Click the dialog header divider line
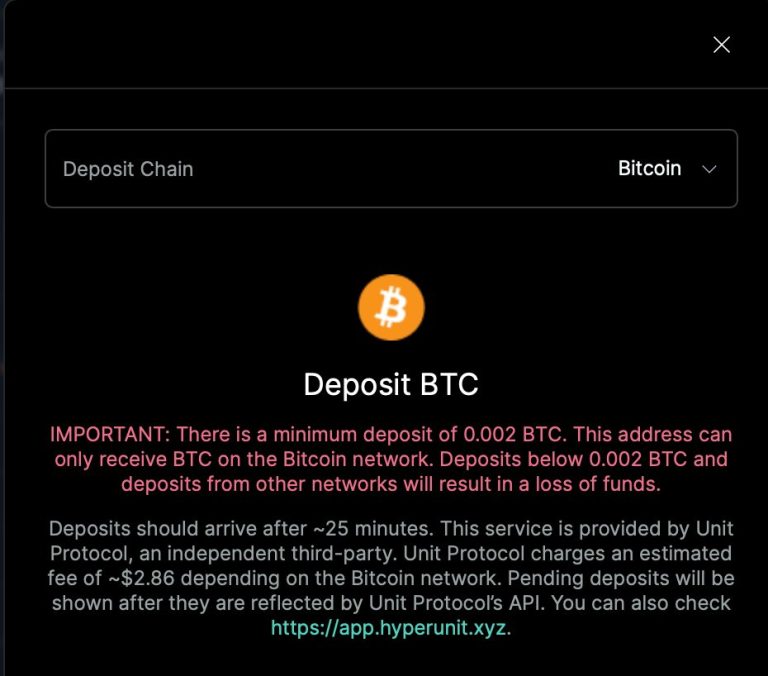Image resolution: width=768 pixels, height=676 pixels. click(x=386, y=88)
